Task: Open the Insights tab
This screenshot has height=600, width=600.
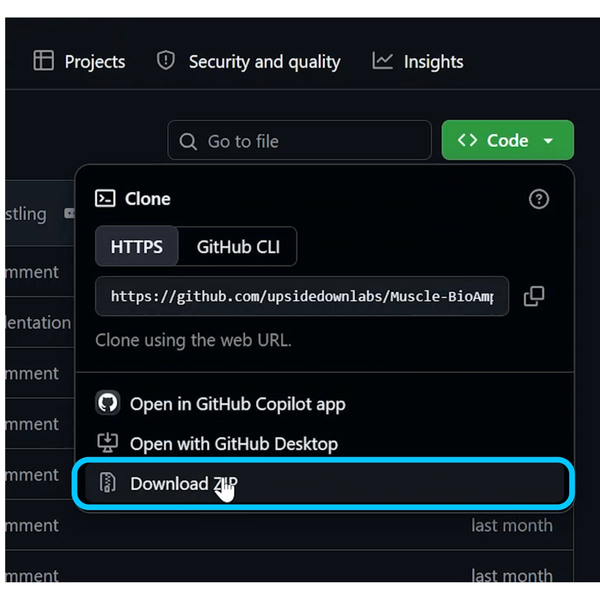Action: (418, 61)
